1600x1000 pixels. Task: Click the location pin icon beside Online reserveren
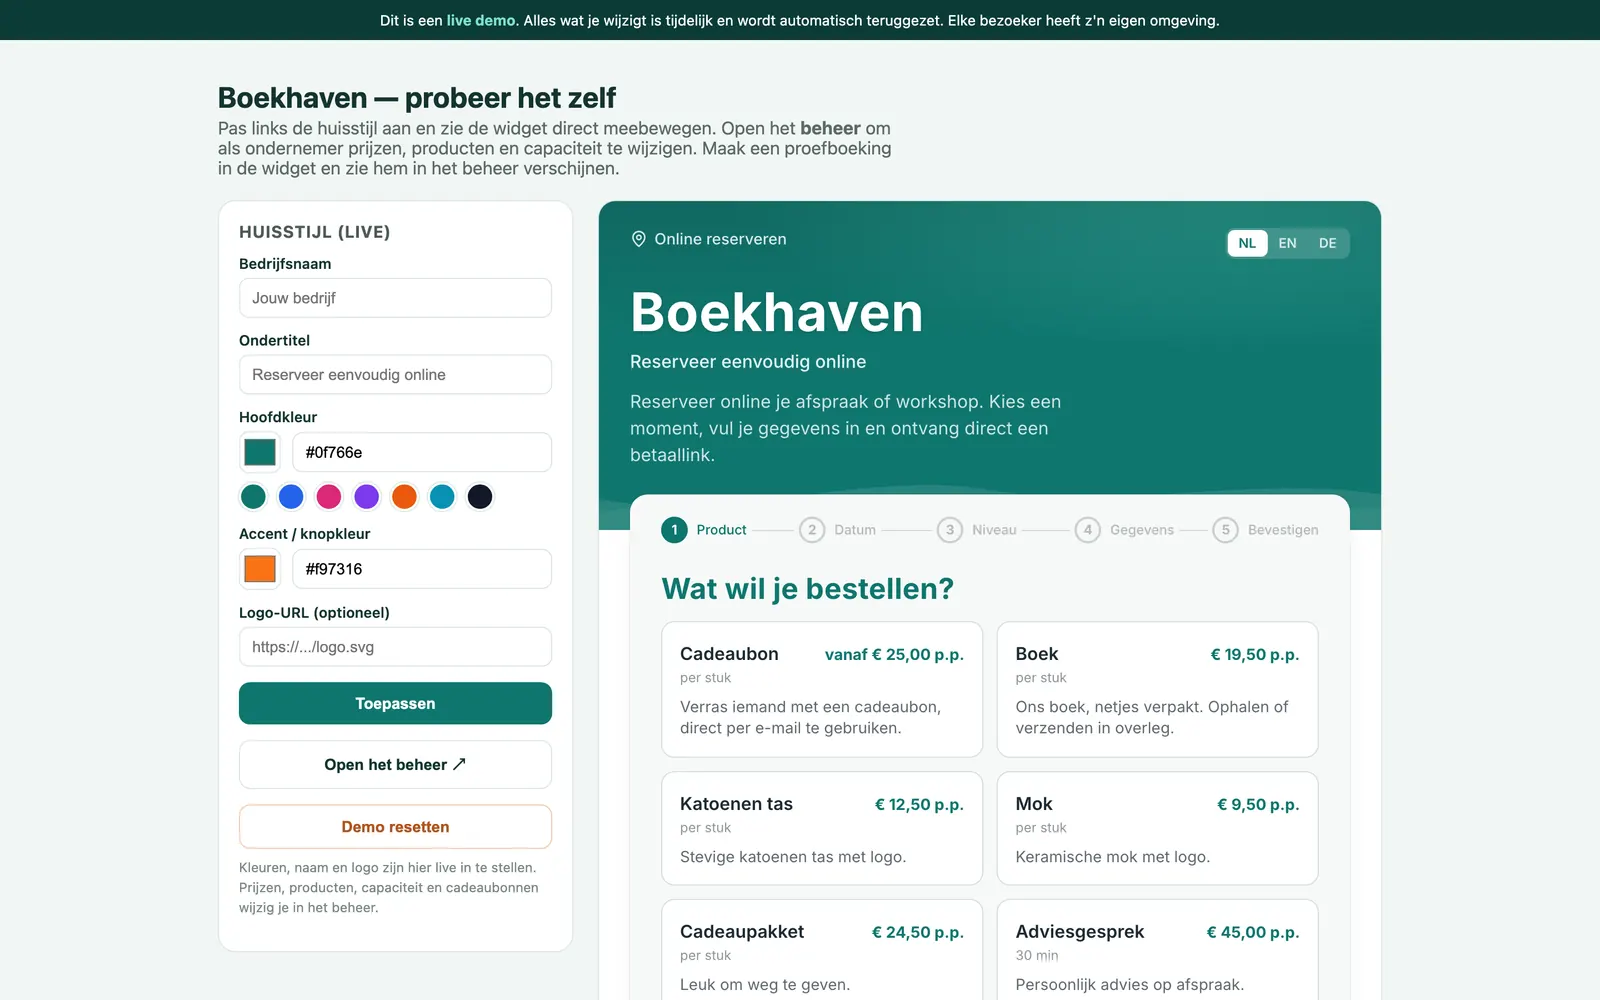638,239
